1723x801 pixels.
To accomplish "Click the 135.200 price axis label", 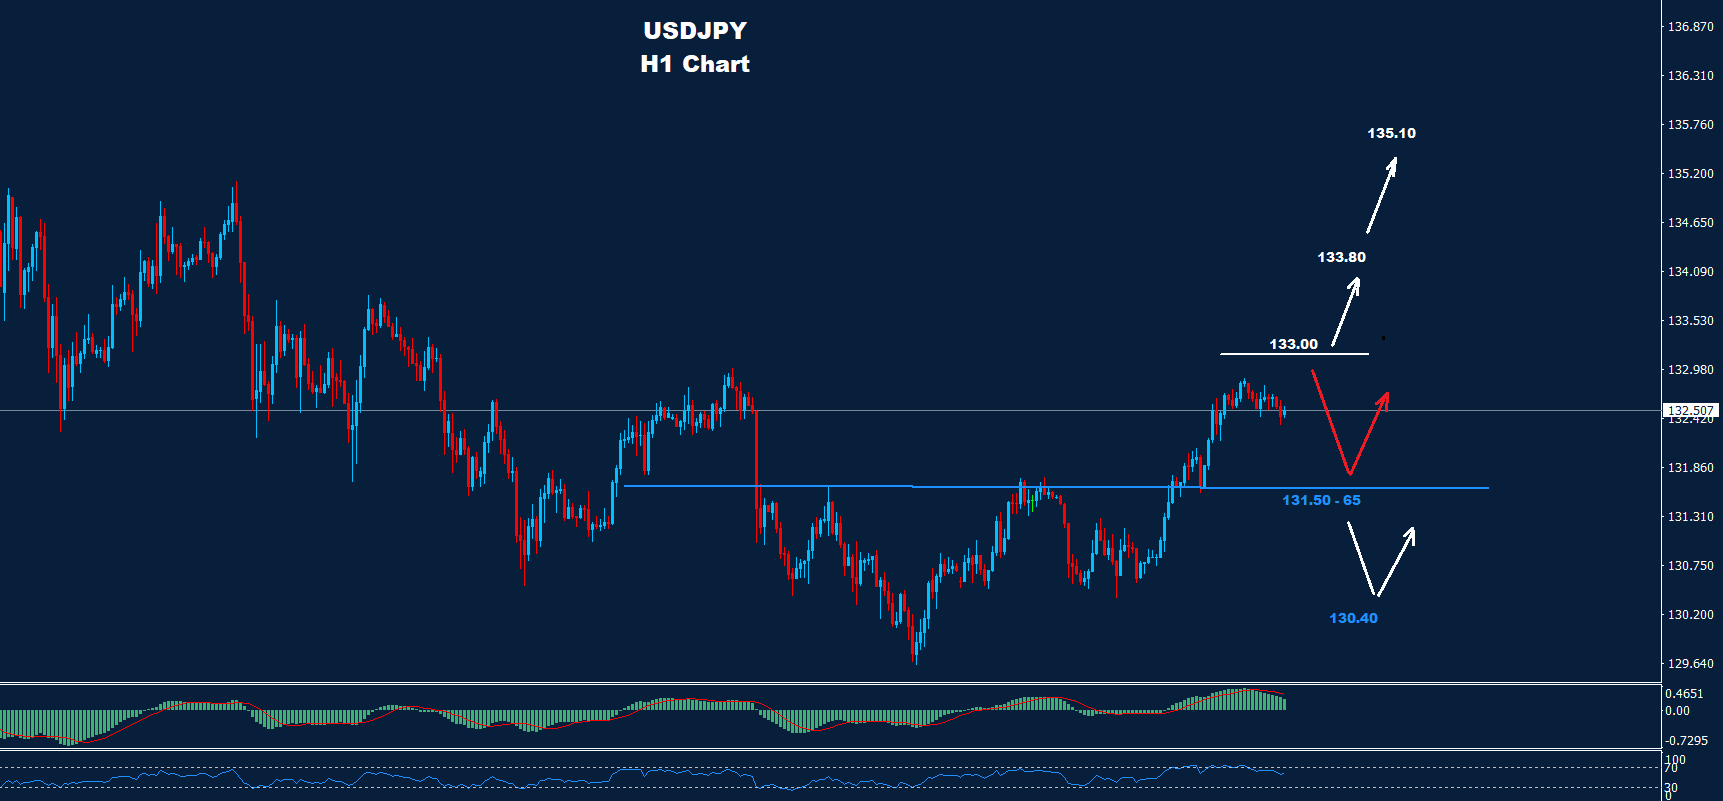I will (1690, 174).
